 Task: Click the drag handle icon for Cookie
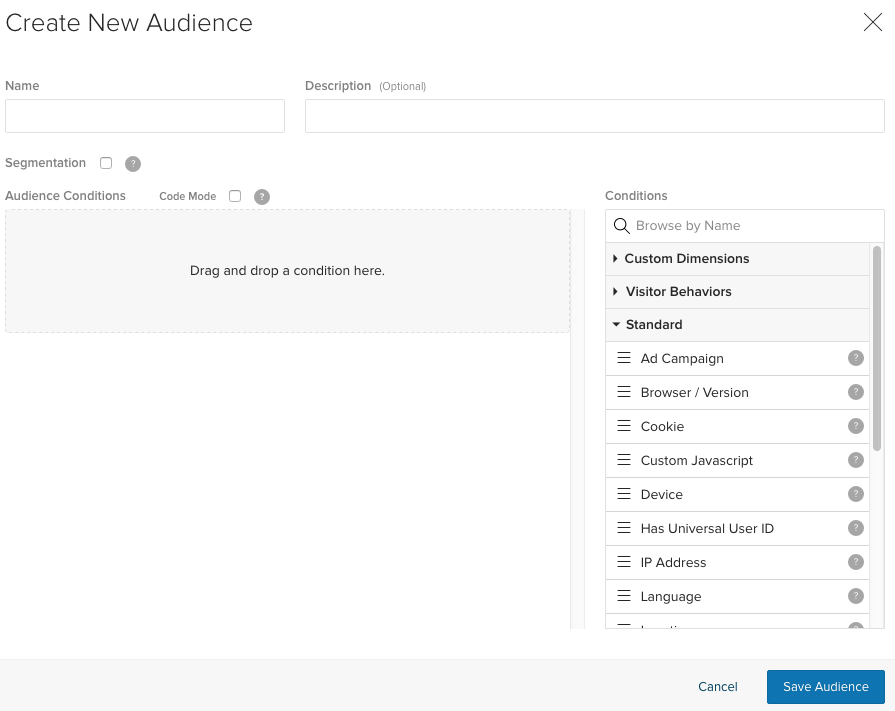624,426
